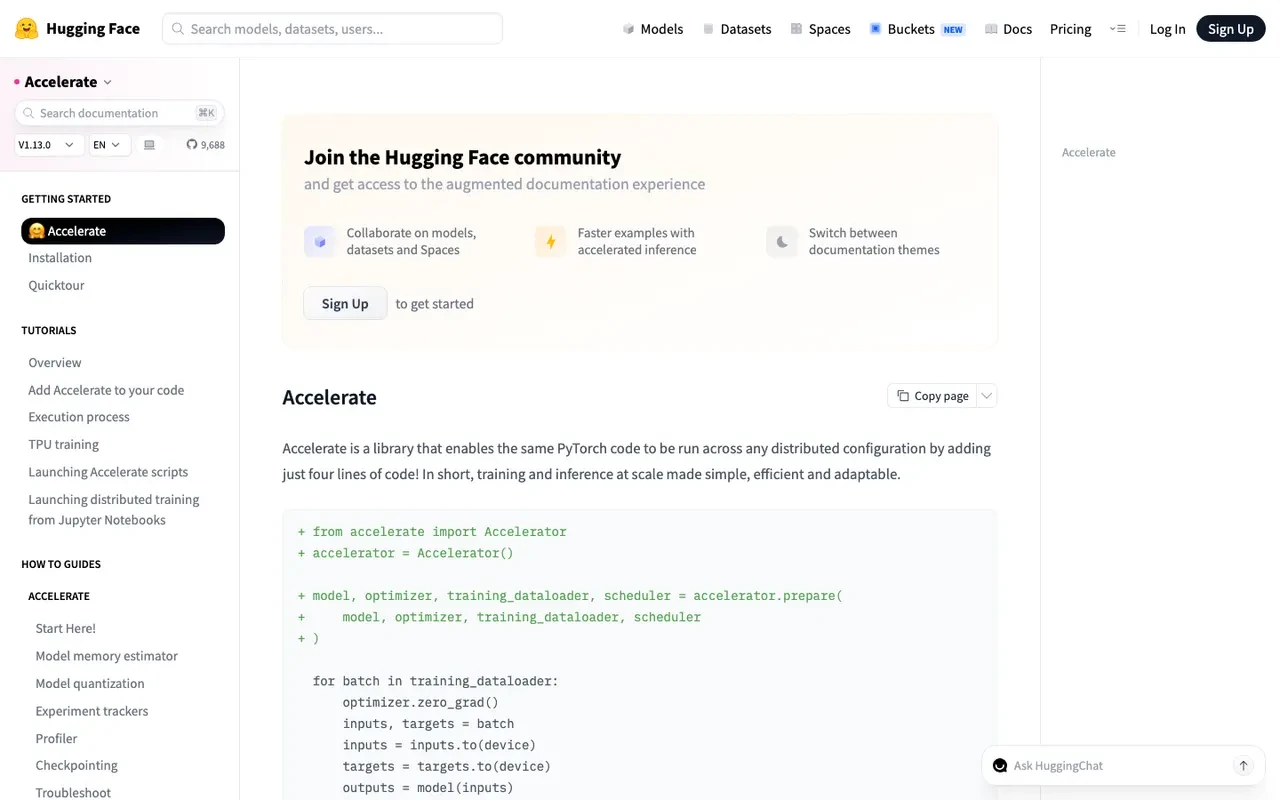Expand the Accelerate library switcher chevron

108,82
